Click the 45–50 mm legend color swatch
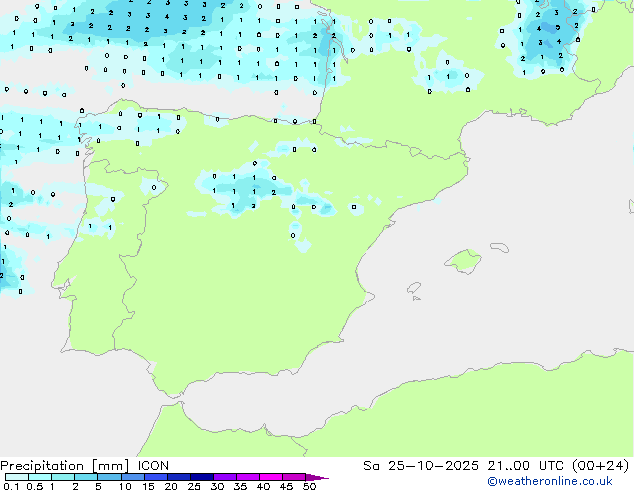The height and width of the screenshot is (490, 634). pyautogui.click(x=294, y=477)
